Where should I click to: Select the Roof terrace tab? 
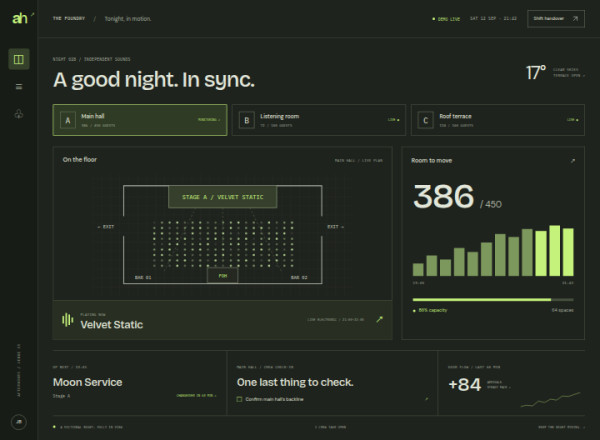pyautogui.click(x=498, y=120)
